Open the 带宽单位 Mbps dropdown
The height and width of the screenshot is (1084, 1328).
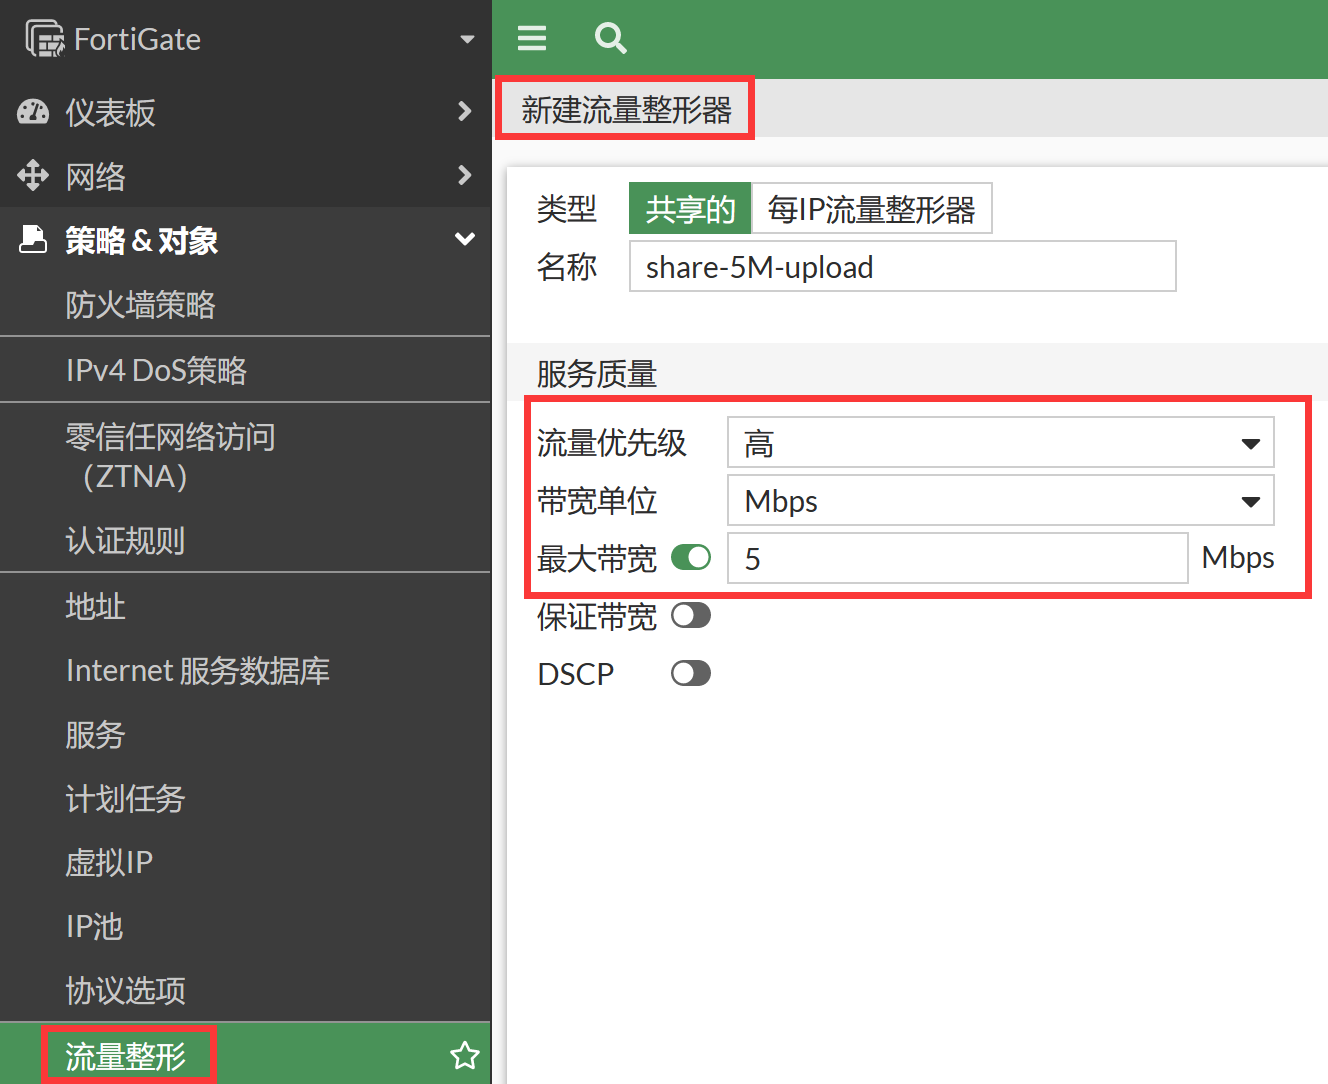1000,501
